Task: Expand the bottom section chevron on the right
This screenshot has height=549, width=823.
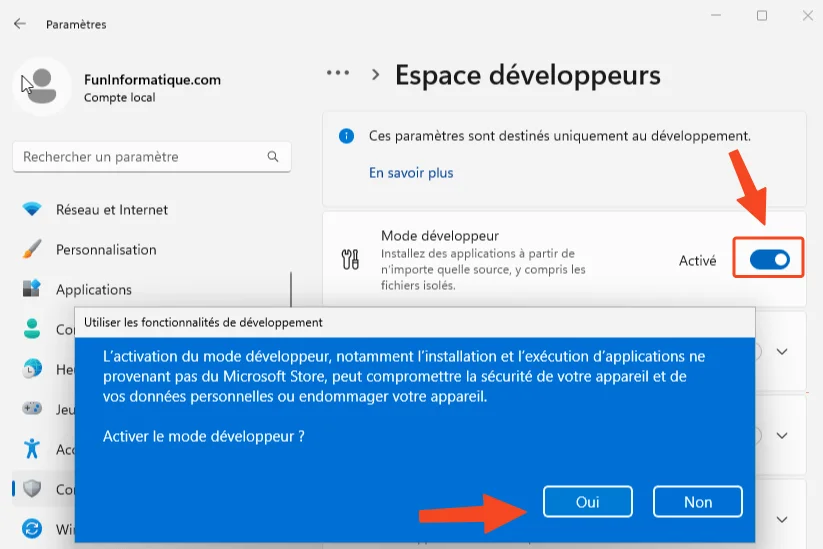Action: (782, 520)
